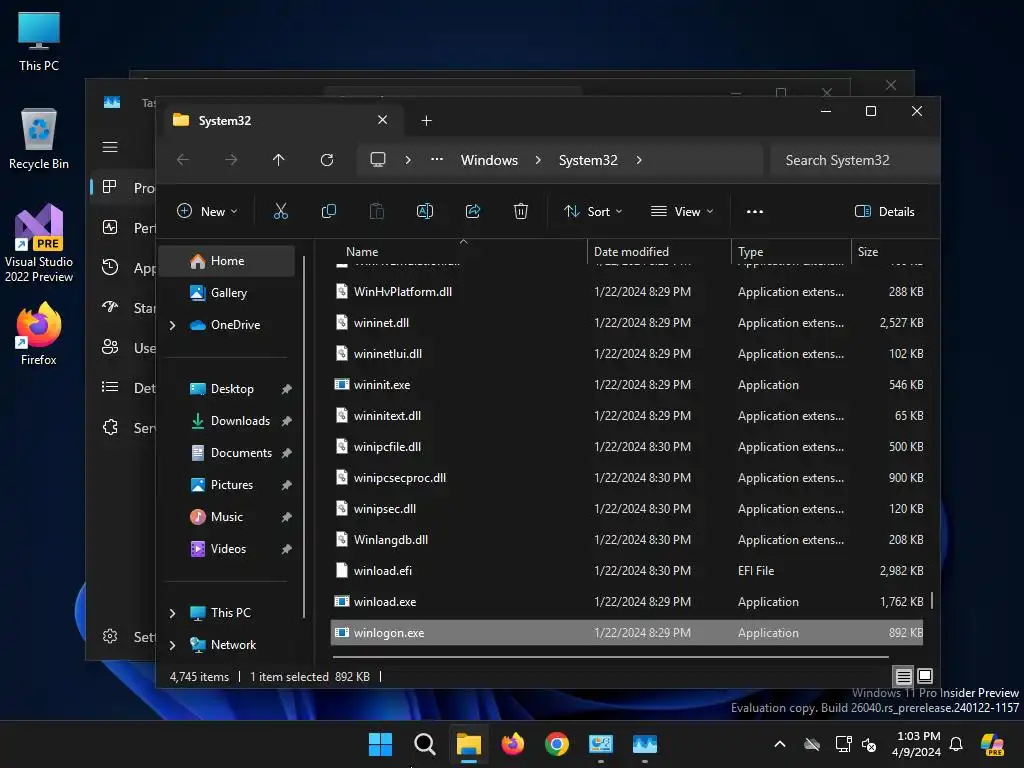Click Windows in the address breadcrumb

point(489,160)
